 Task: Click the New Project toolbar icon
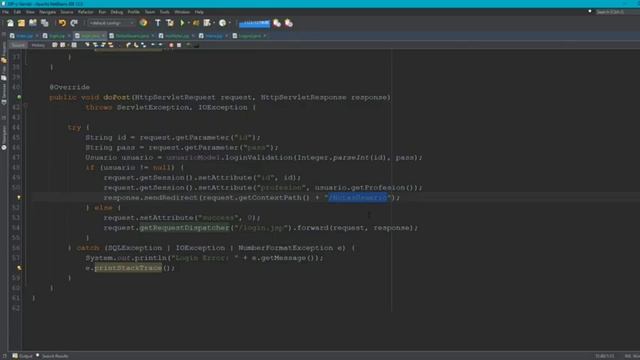[21, 23]
